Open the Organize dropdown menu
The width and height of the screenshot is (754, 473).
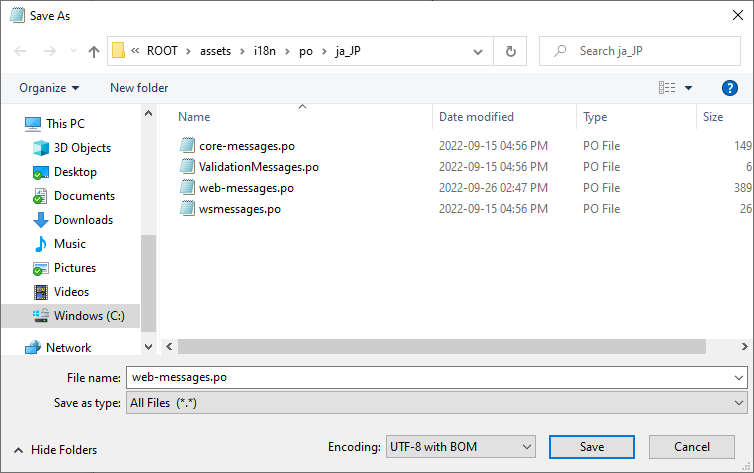[49, 88]
